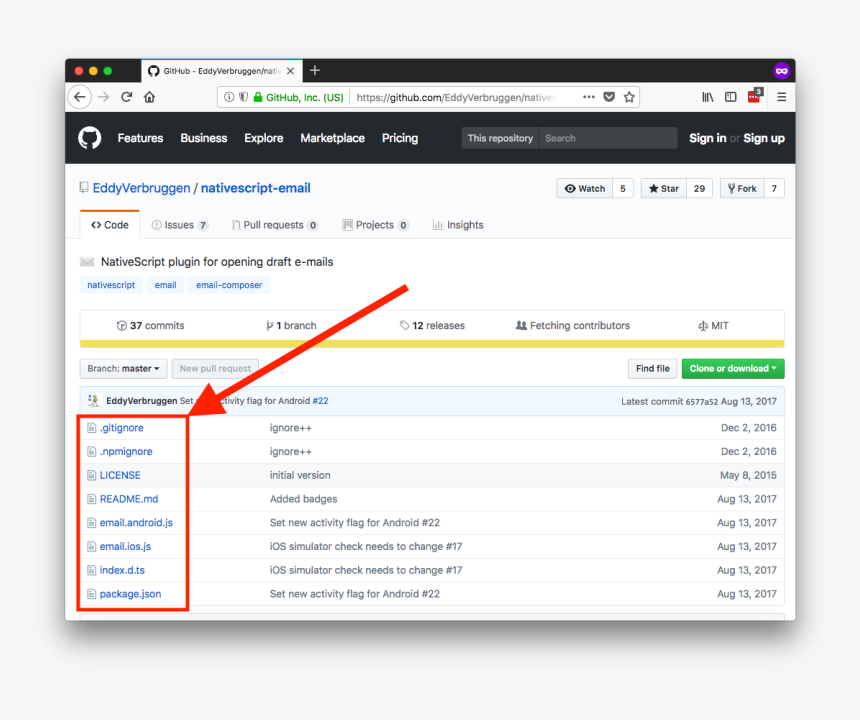Viewport: 860px width, 720px height.
Task: Open Business in the GitHub header
Action: click(x=203, y=138)
